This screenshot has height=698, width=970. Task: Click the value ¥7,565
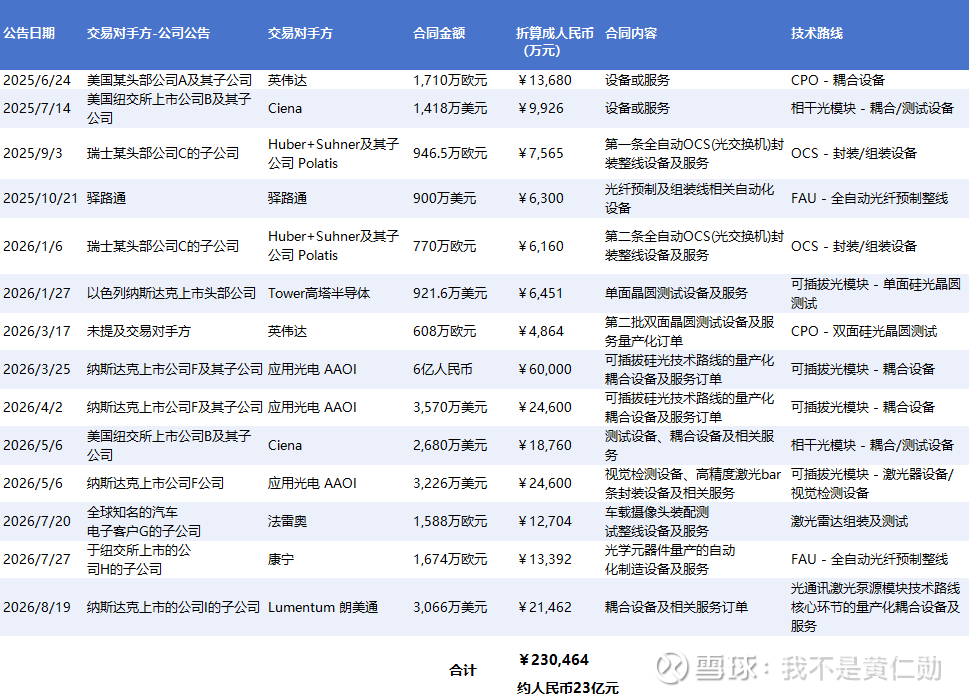(541, 153)
